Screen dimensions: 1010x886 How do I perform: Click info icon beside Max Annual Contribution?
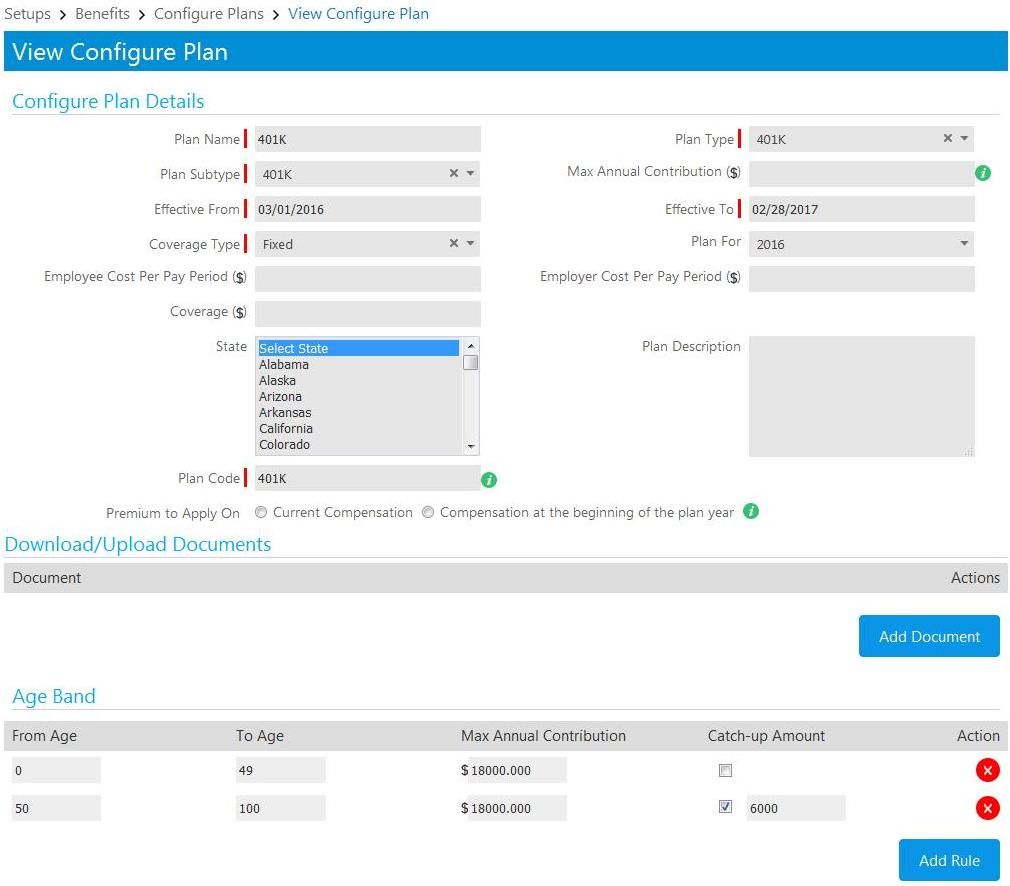click(983, 173)
